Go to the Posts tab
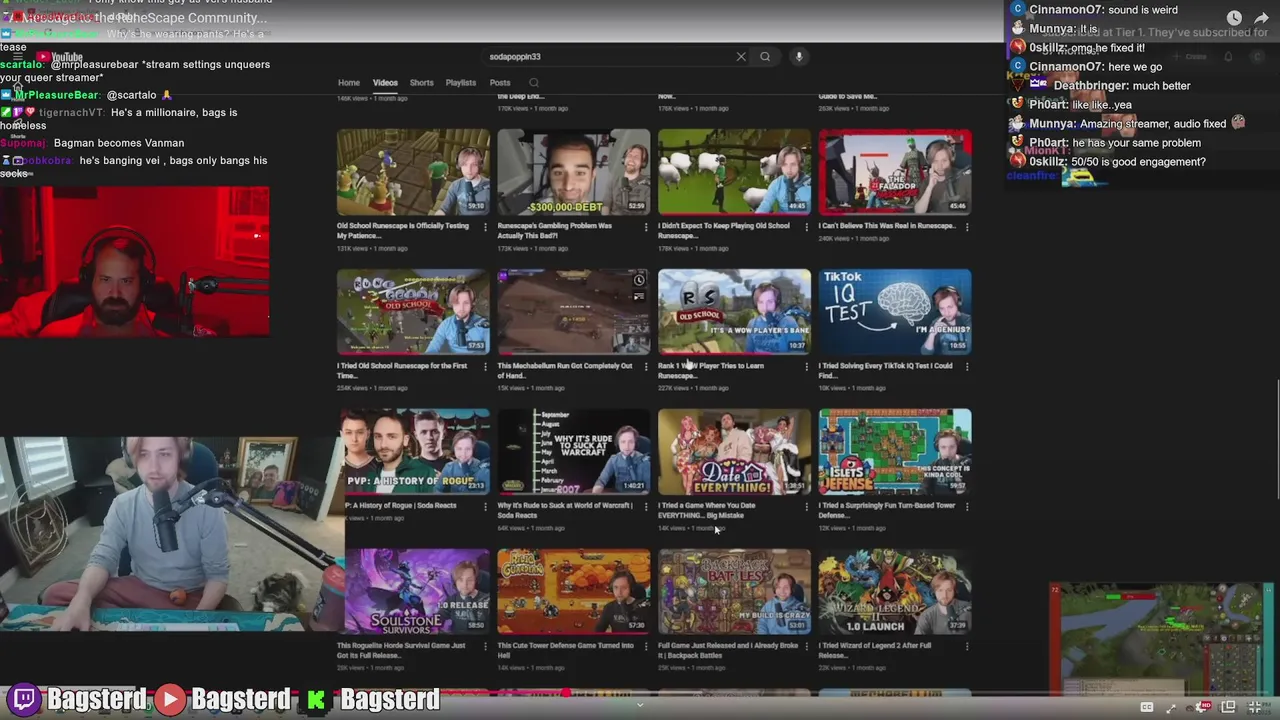 tap(500, 83)
